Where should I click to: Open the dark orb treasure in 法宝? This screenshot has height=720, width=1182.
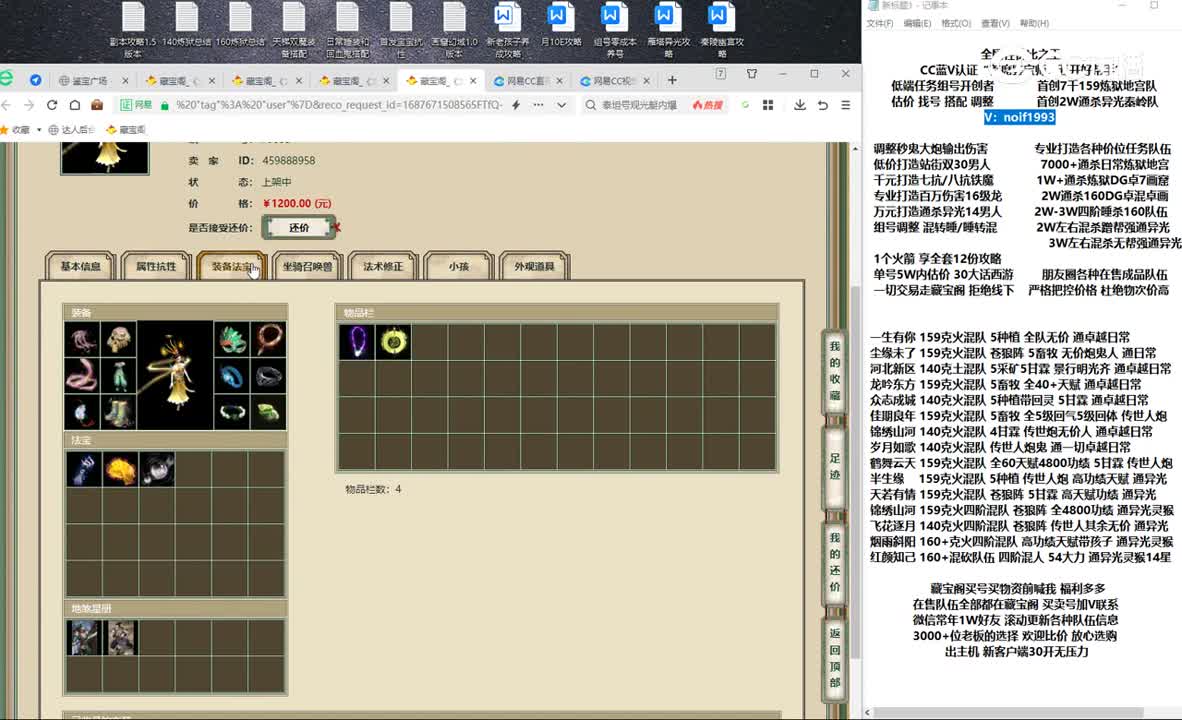coord(157,469)
